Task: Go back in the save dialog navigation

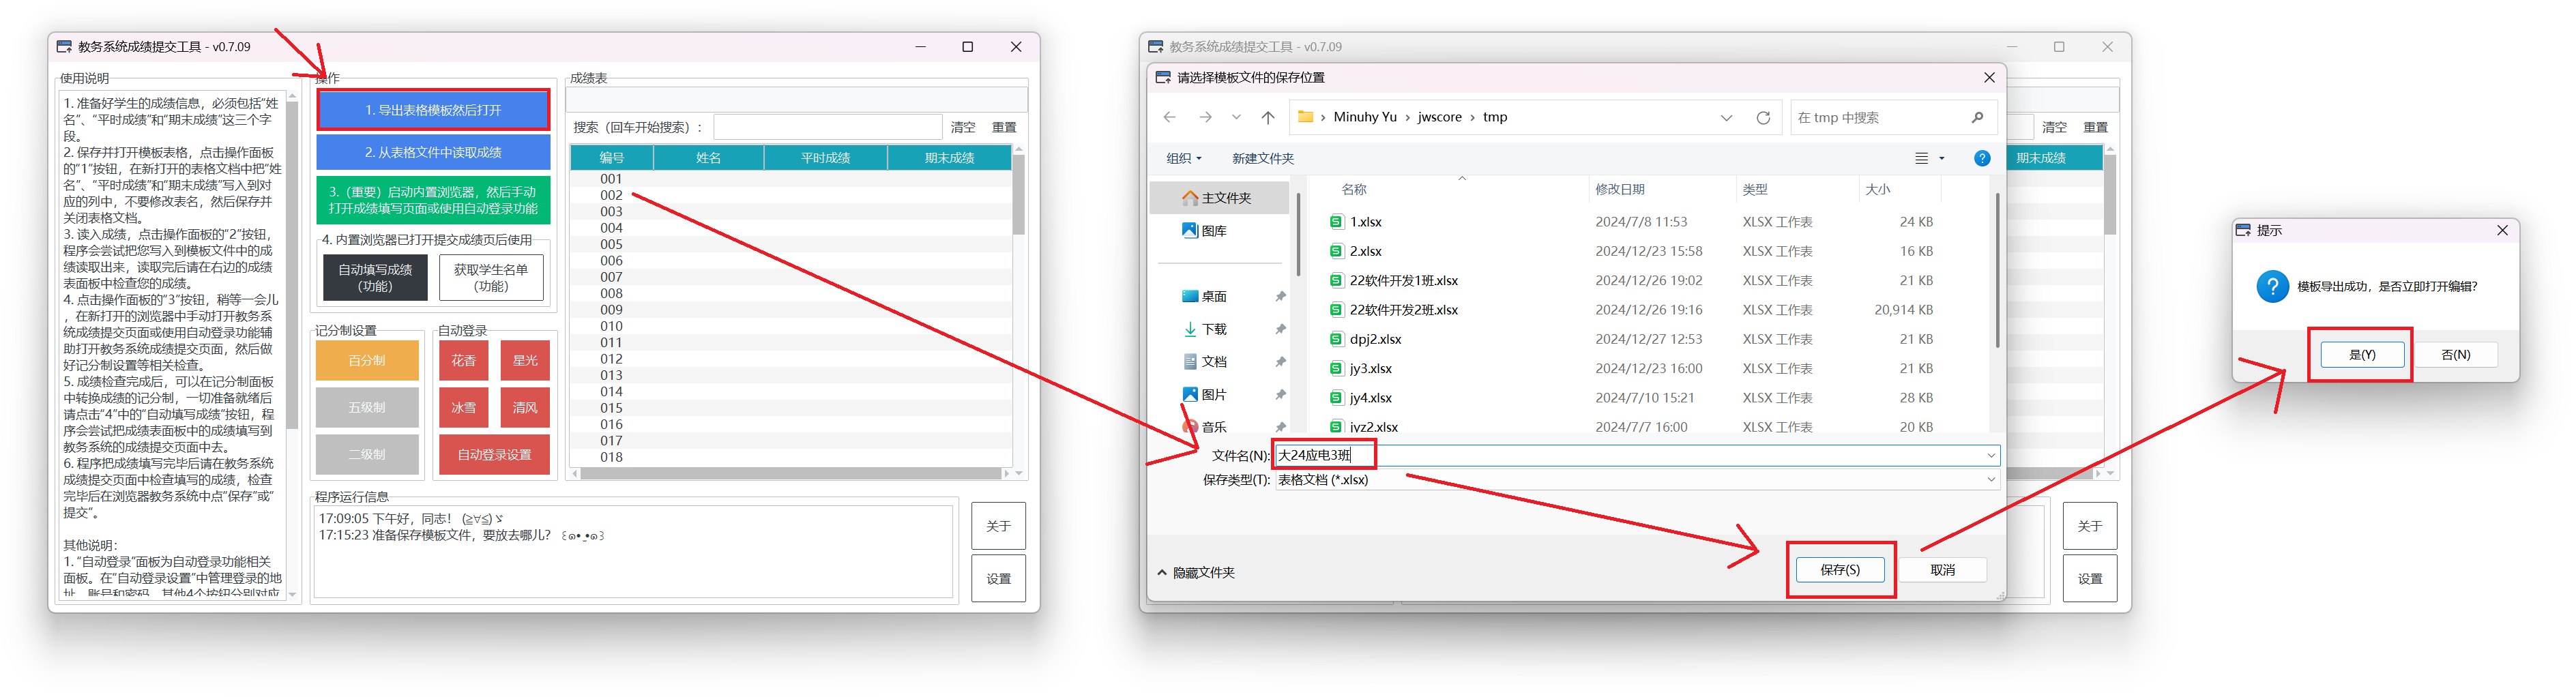Action: pos(1169,118)
